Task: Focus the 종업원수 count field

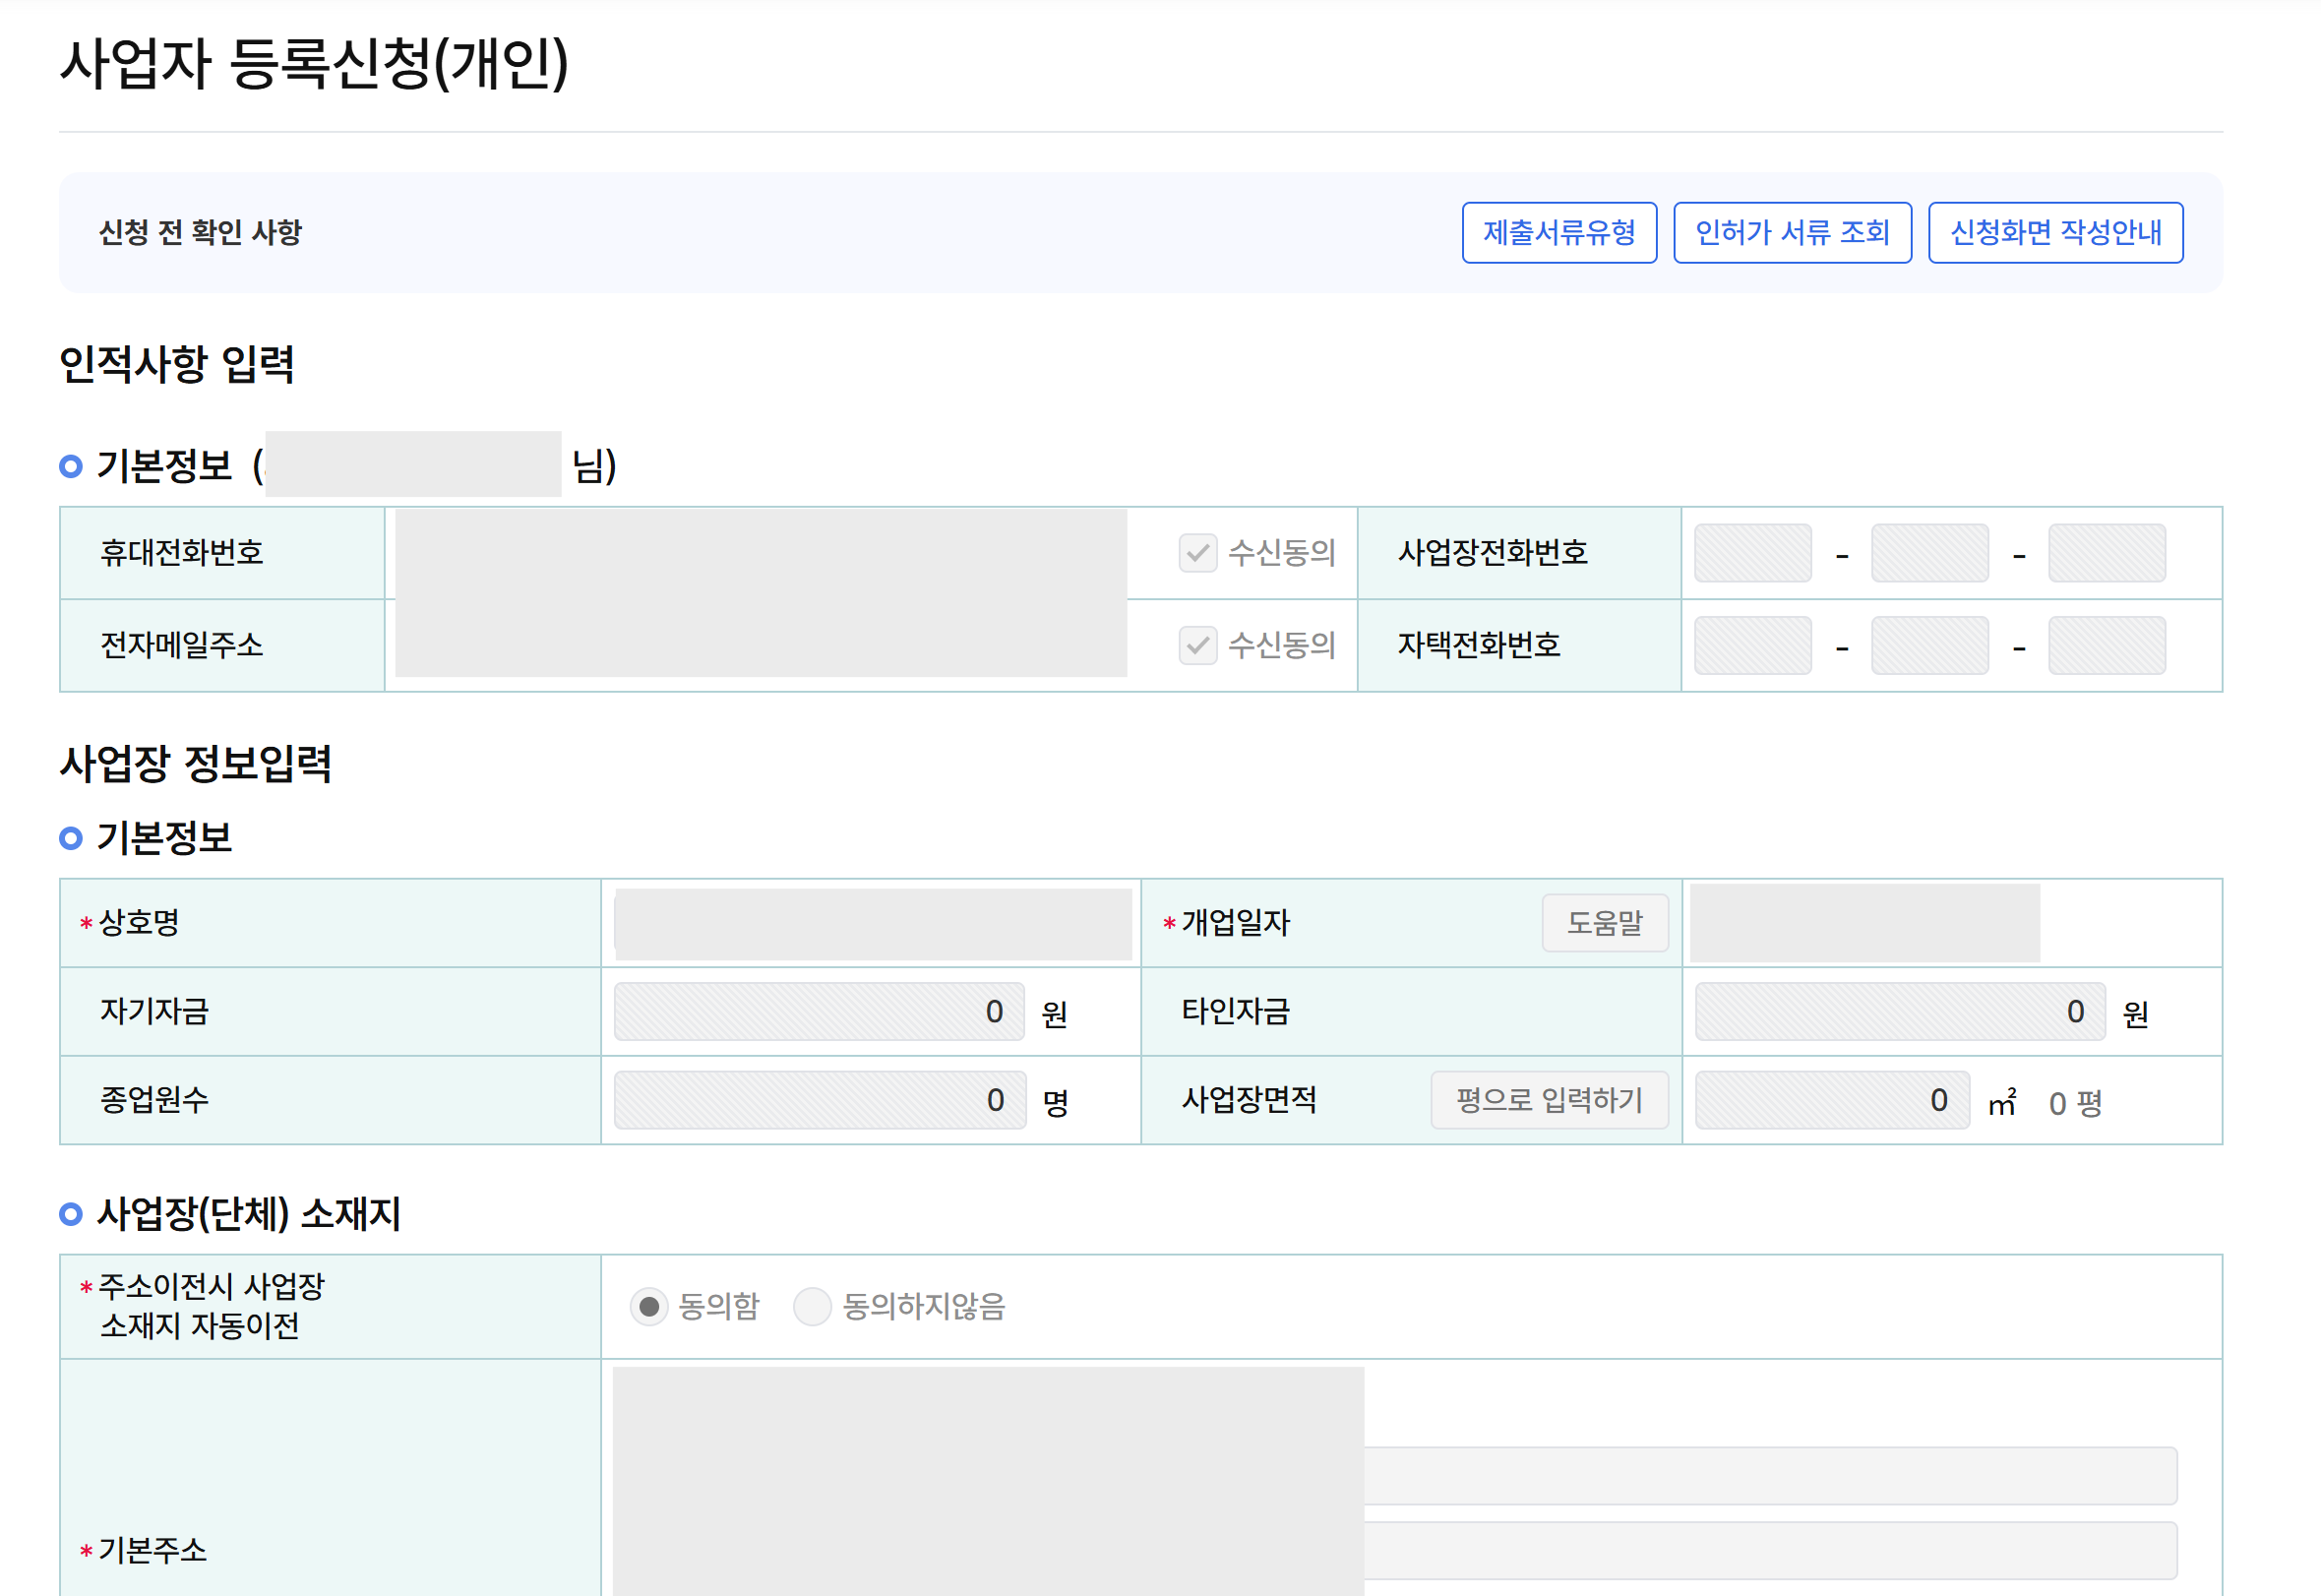Action: point(818,1100)
